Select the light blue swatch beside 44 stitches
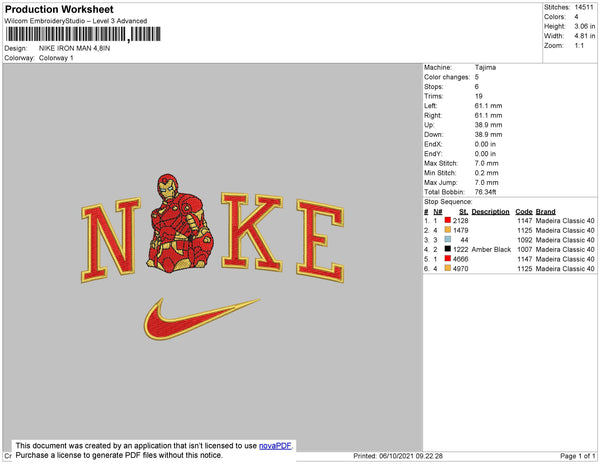 (x=447, y=239)
